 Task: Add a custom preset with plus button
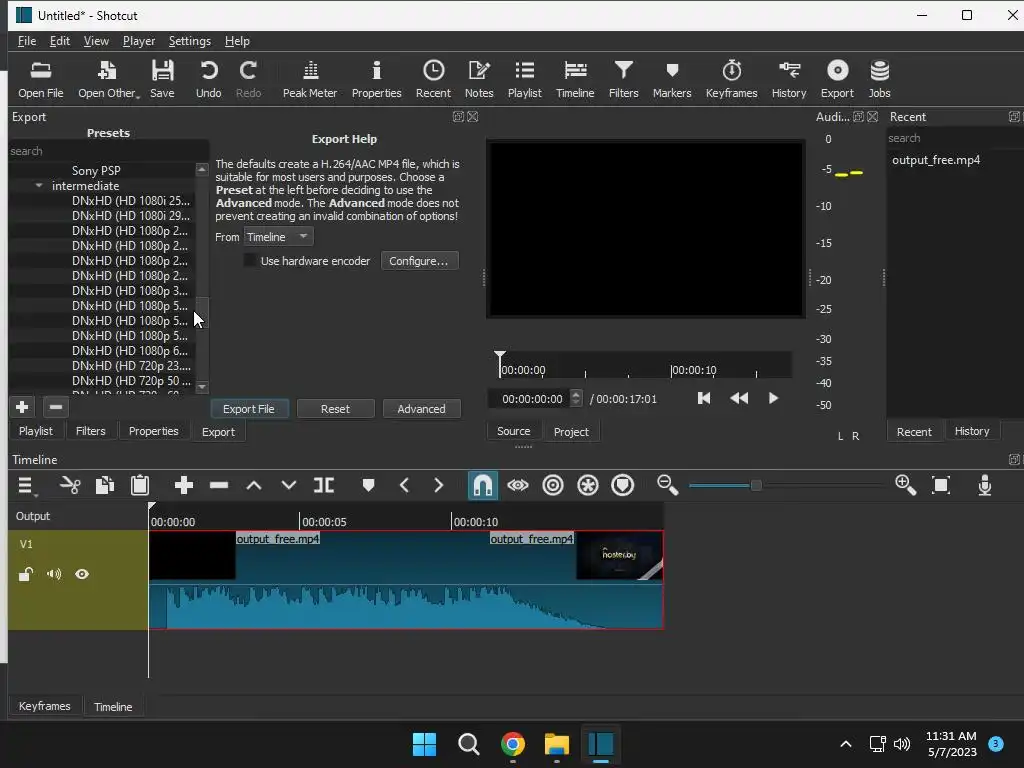[x=22, y=408]
